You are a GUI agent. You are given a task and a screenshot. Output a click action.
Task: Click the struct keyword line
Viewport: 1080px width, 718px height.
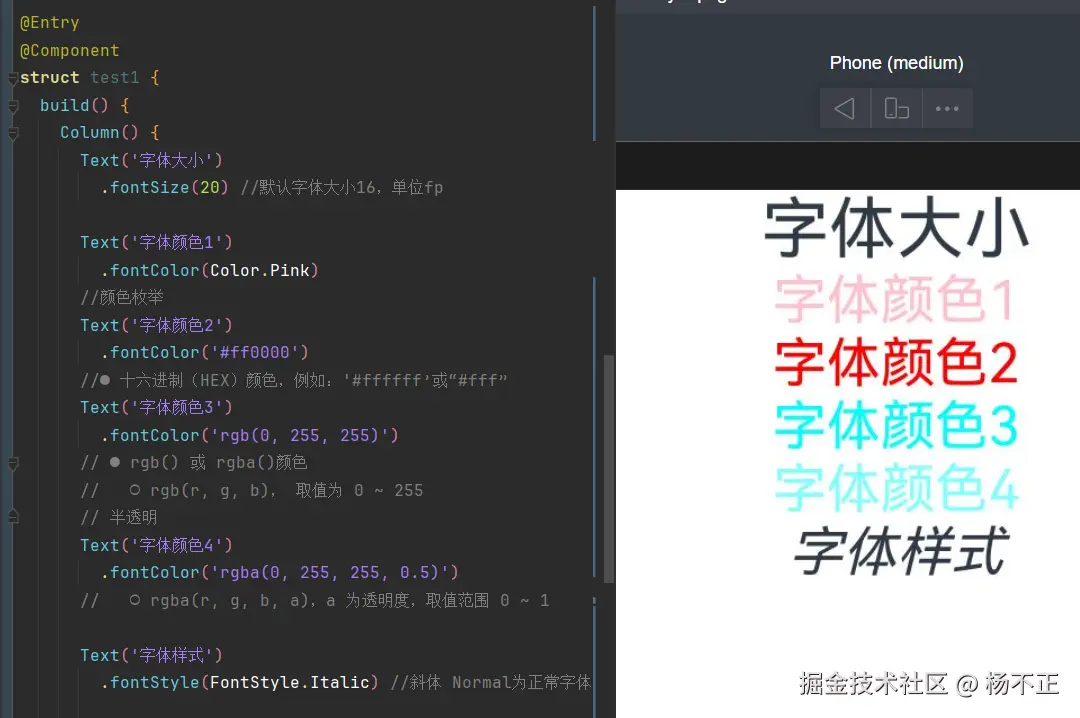click(x=90, y=78)
